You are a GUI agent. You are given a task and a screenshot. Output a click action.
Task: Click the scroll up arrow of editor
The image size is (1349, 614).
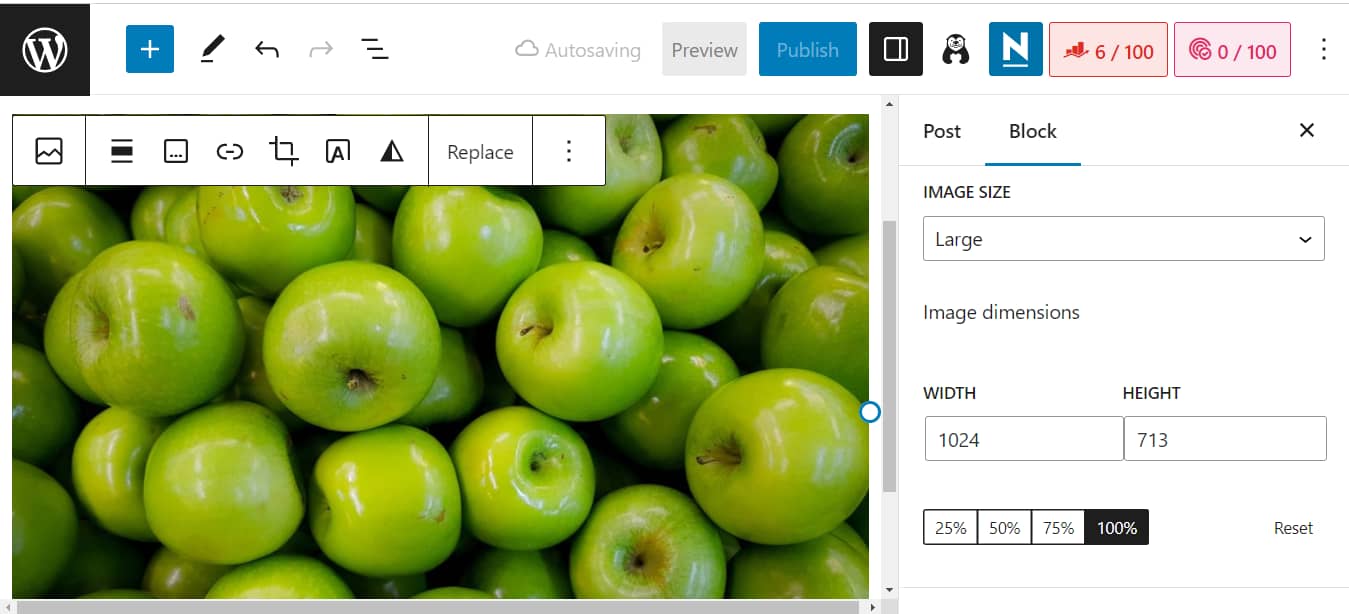pyautogui.click(x=889, y=103)
